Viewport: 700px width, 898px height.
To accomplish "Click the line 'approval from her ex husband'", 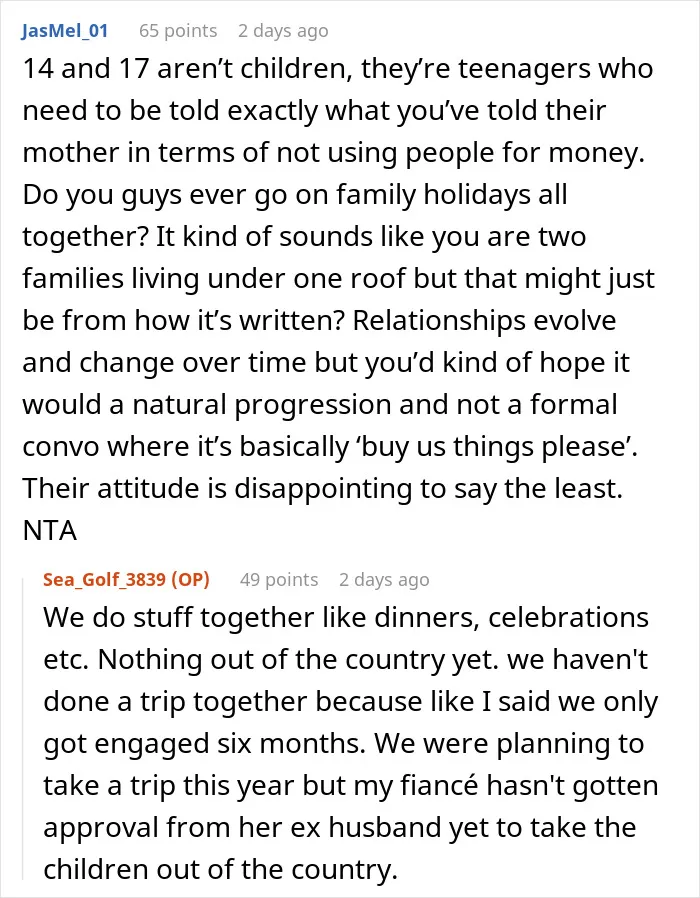I will pos(340,828).
